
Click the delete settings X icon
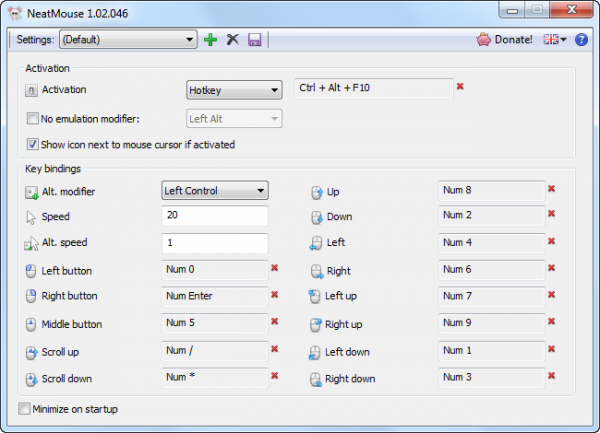click(233, 40)
